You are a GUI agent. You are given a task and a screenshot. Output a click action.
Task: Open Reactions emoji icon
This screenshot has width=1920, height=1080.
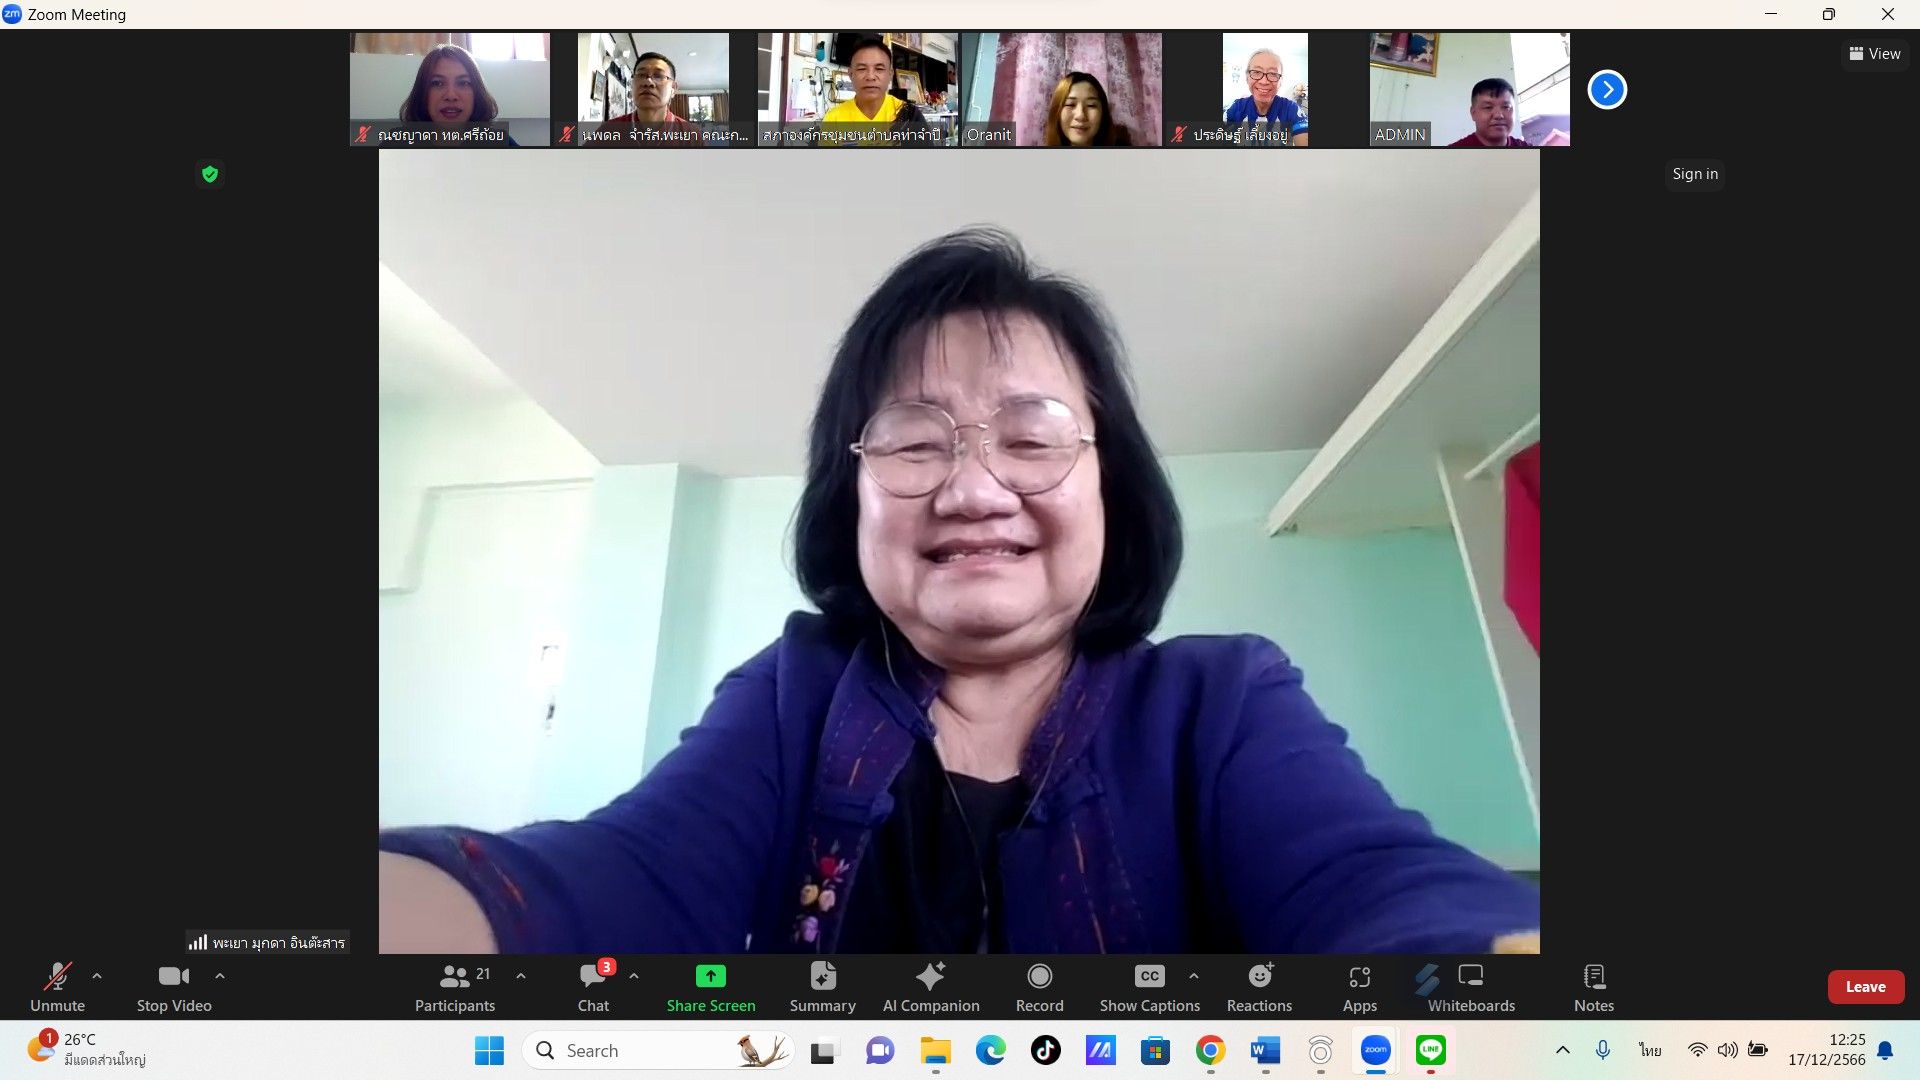pos(1259,977)
